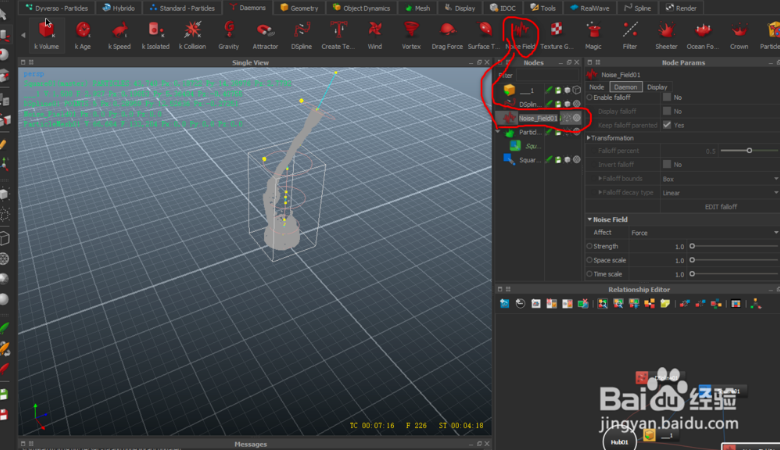Select the Noise_Field01 node row

(538, 118)
